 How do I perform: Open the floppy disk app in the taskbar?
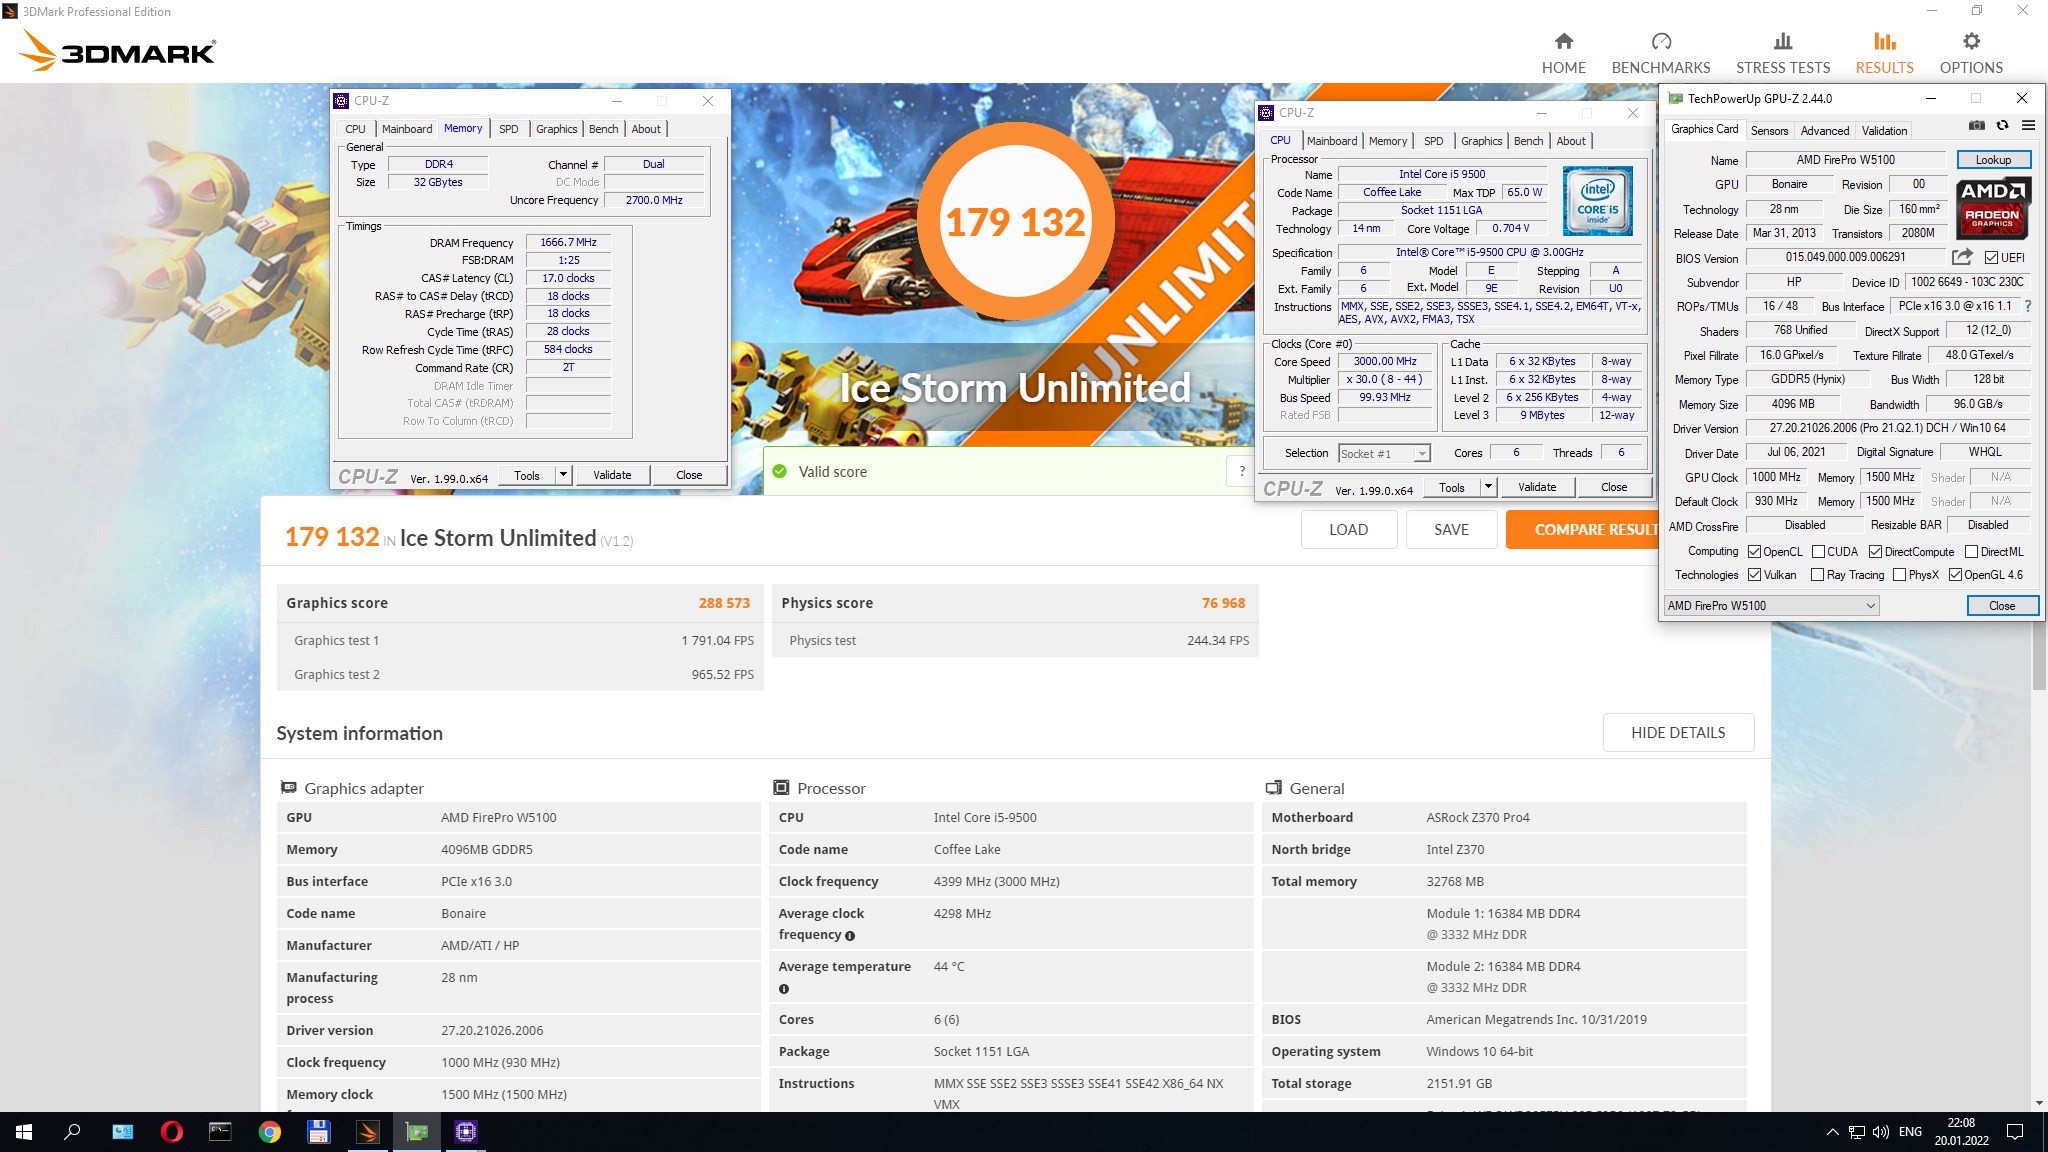point(318,1132)
